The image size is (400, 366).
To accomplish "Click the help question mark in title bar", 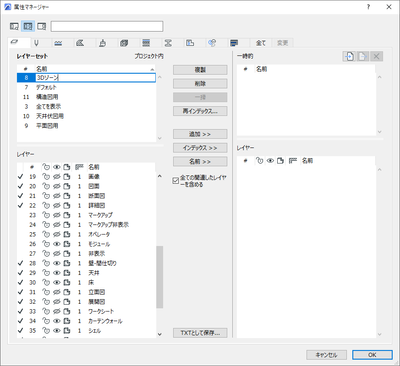I will point(368,7).
